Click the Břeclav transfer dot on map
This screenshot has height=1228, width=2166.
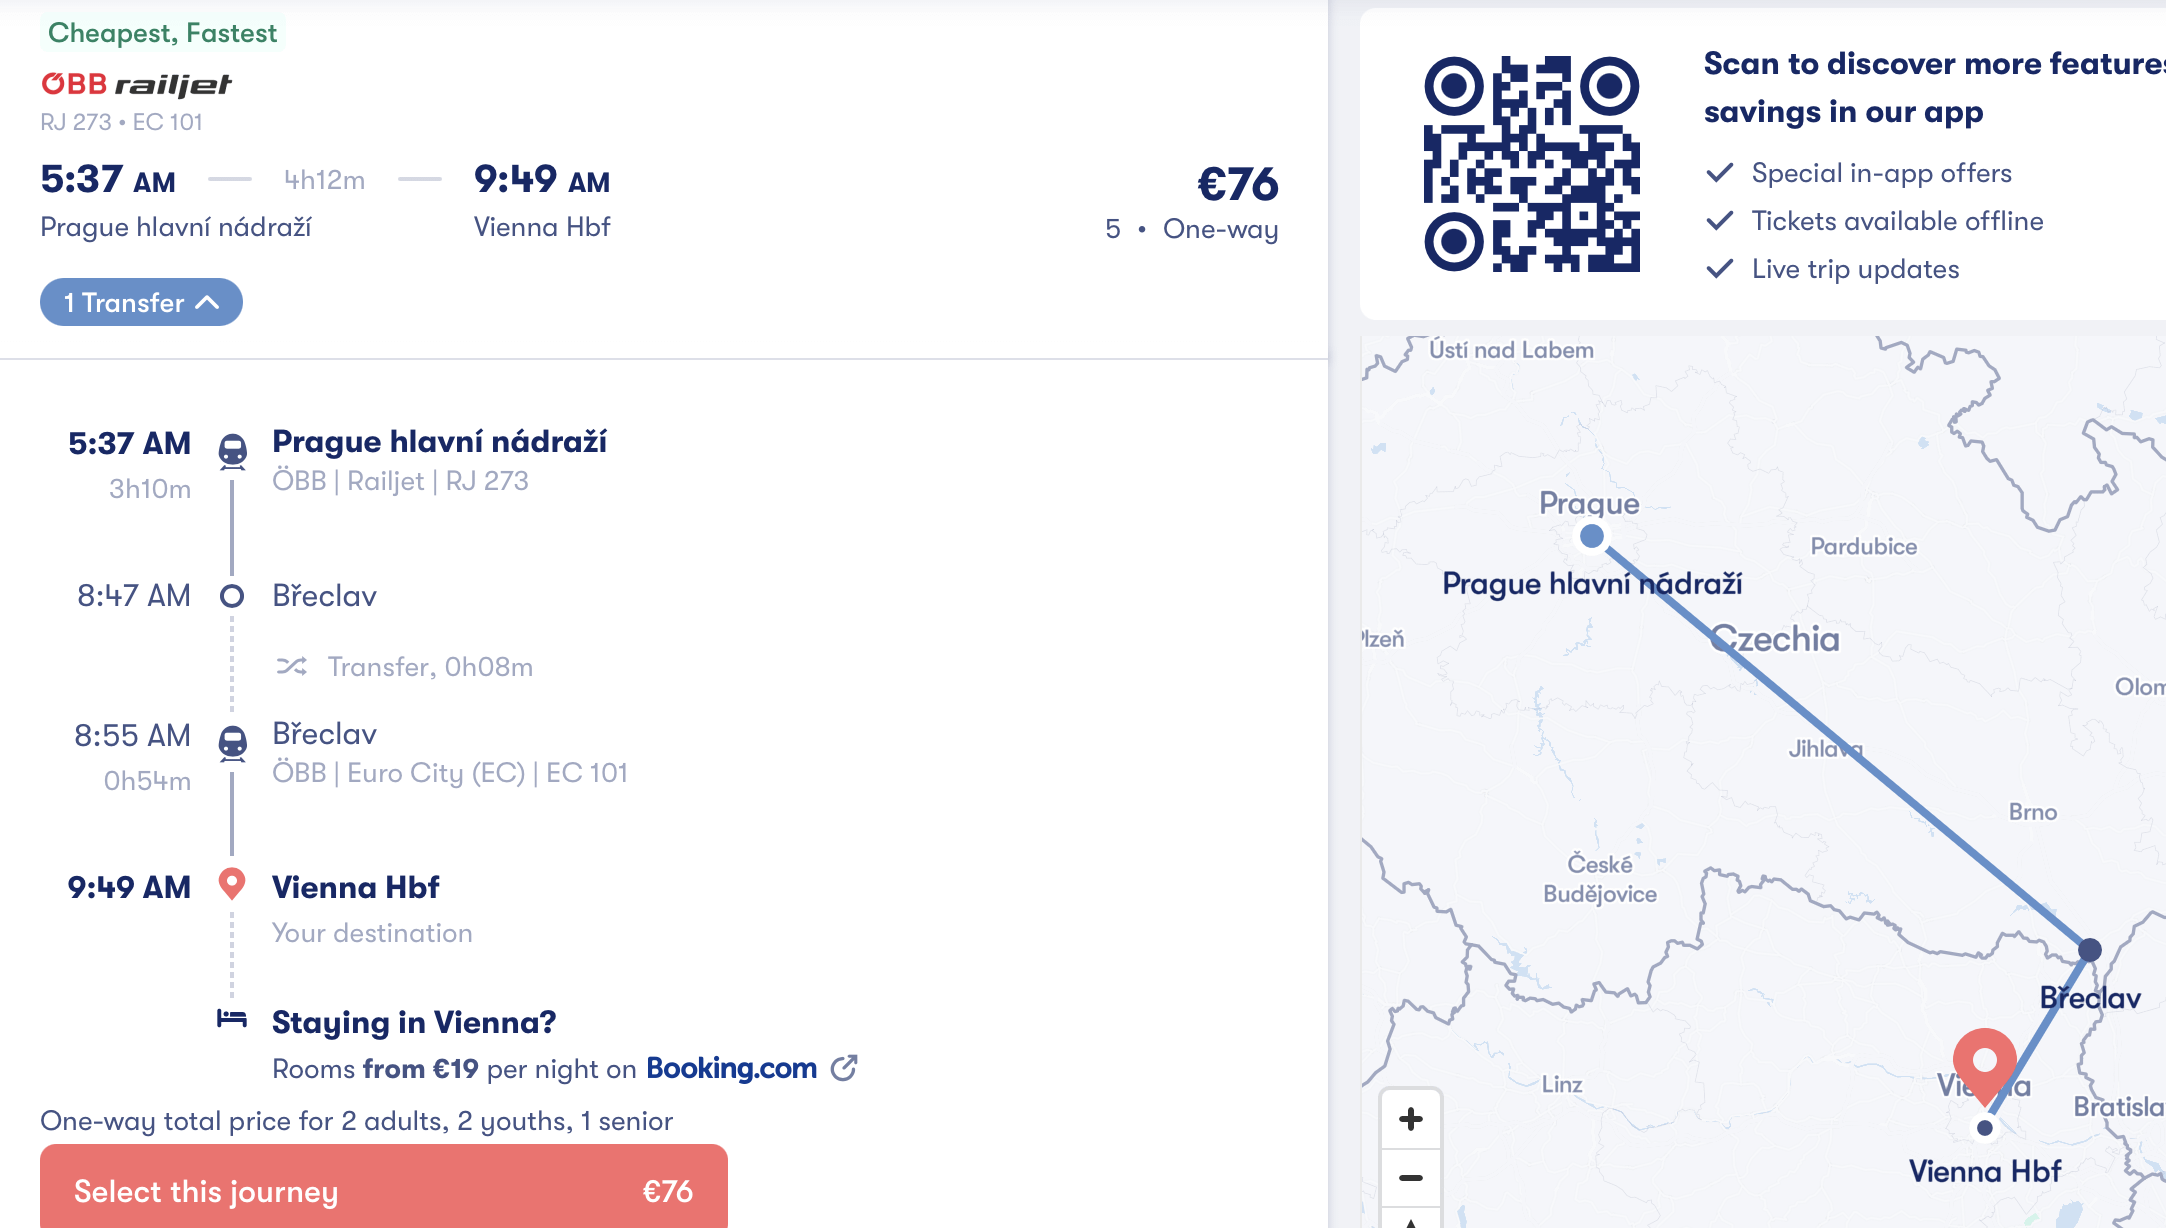click(2089, 949)
